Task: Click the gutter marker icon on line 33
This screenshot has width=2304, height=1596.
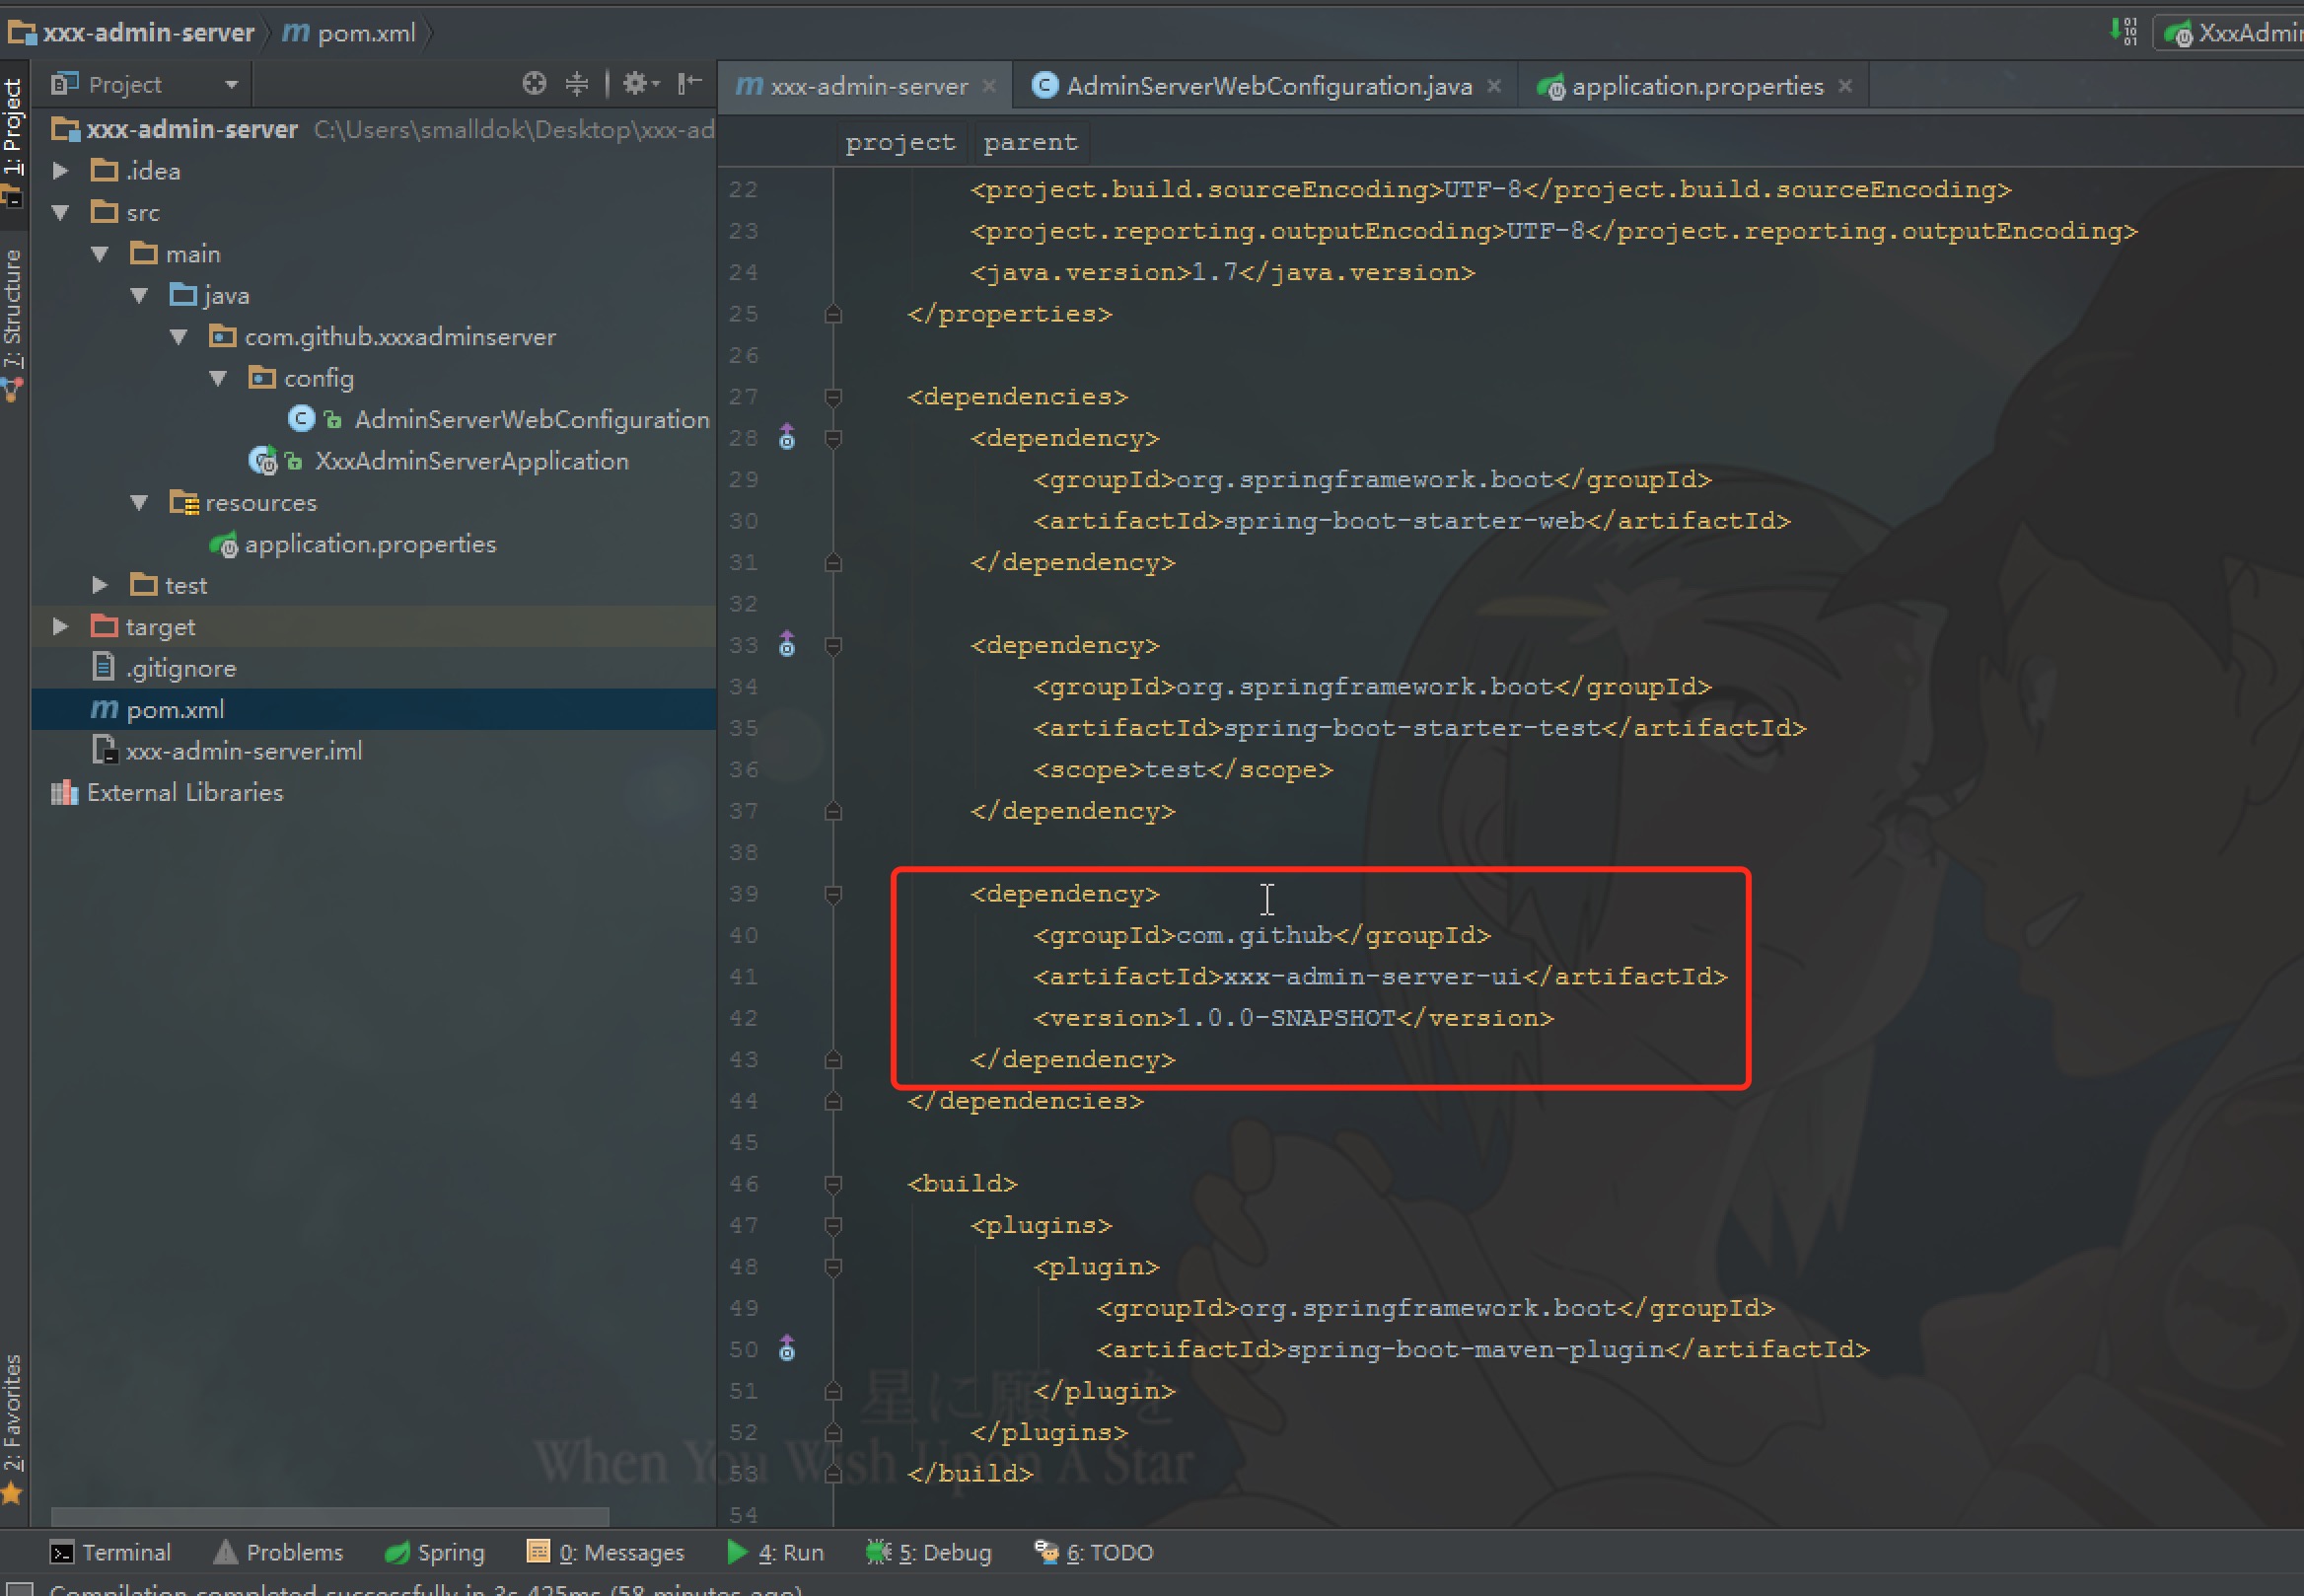Action: pos(787,644)
